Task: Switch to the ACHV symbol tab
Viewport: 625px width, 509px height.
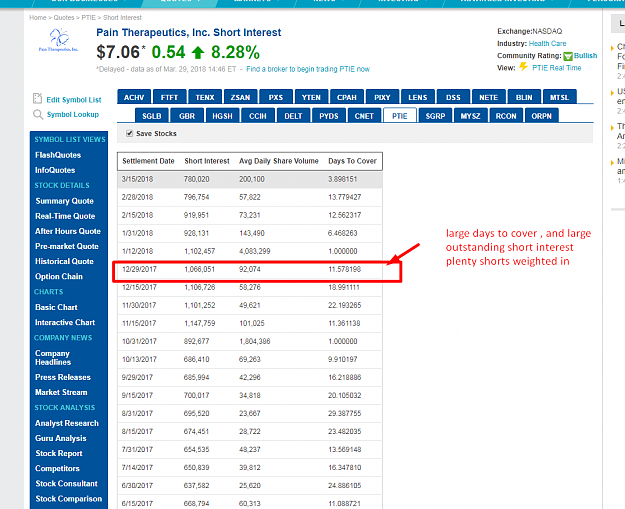Action: click(134, 97)
